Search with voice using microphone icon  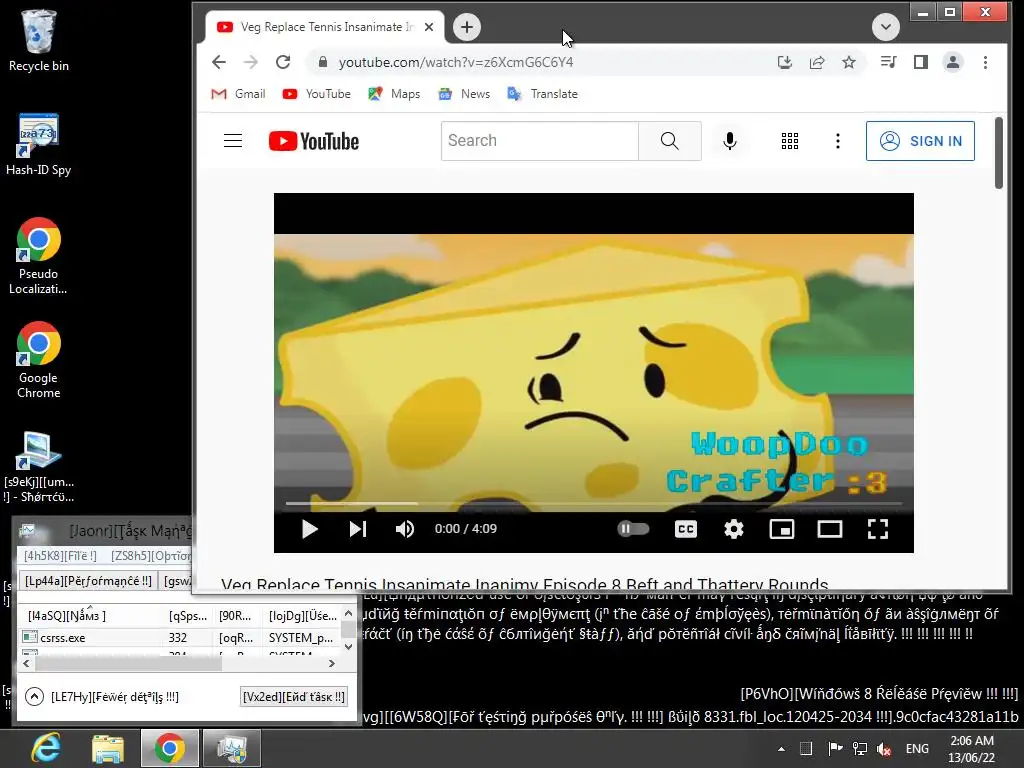pyautogui.click(x=730, y=141)
